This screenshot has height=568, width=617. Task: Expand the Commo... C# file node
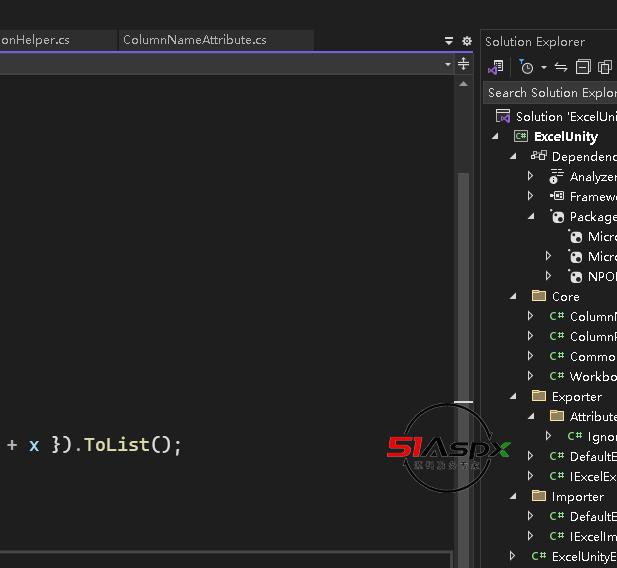pos(530,356)
